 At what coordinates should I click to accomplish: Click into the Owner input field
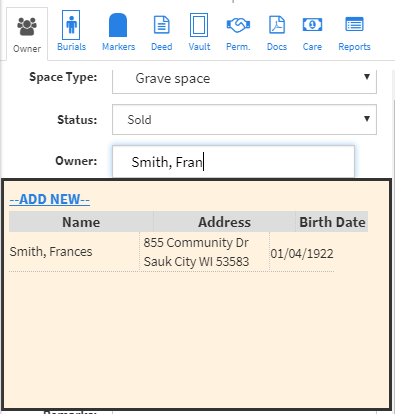click(x=233, y=162)
